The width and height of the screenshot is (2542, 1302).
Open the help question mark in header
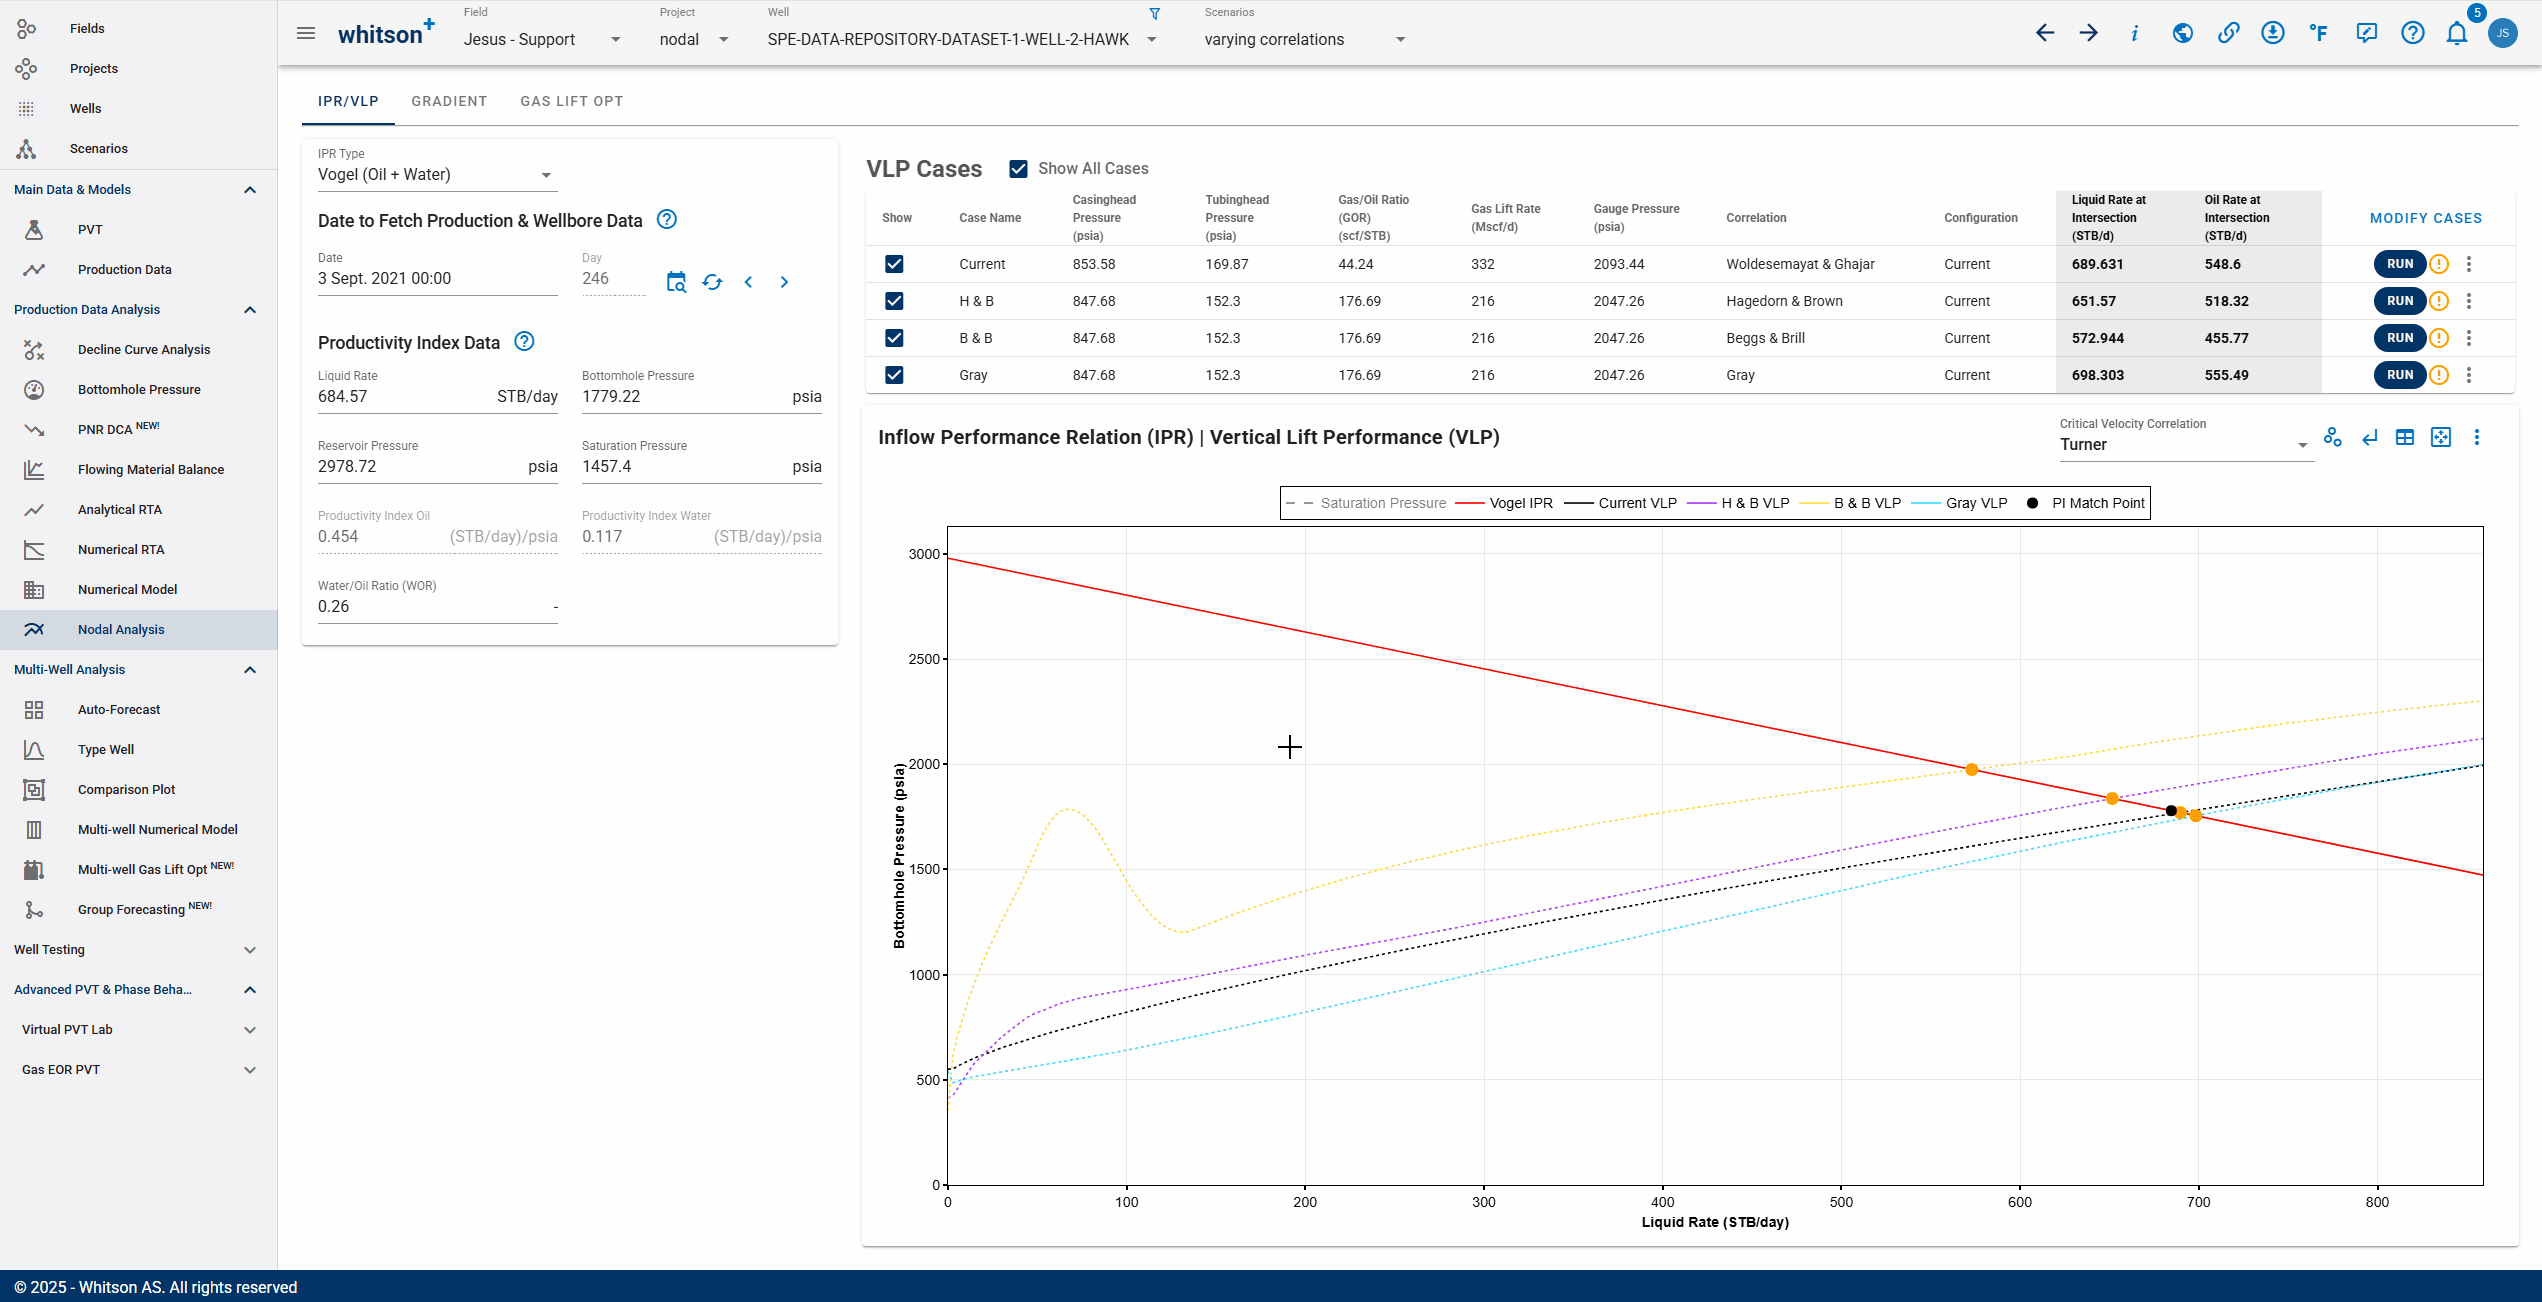2413,33
